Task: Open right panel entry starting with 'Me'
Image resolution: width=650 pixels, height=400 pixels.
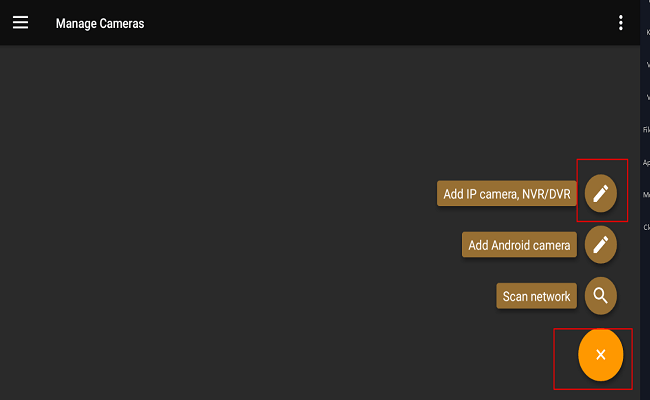Action: (646, 194)
